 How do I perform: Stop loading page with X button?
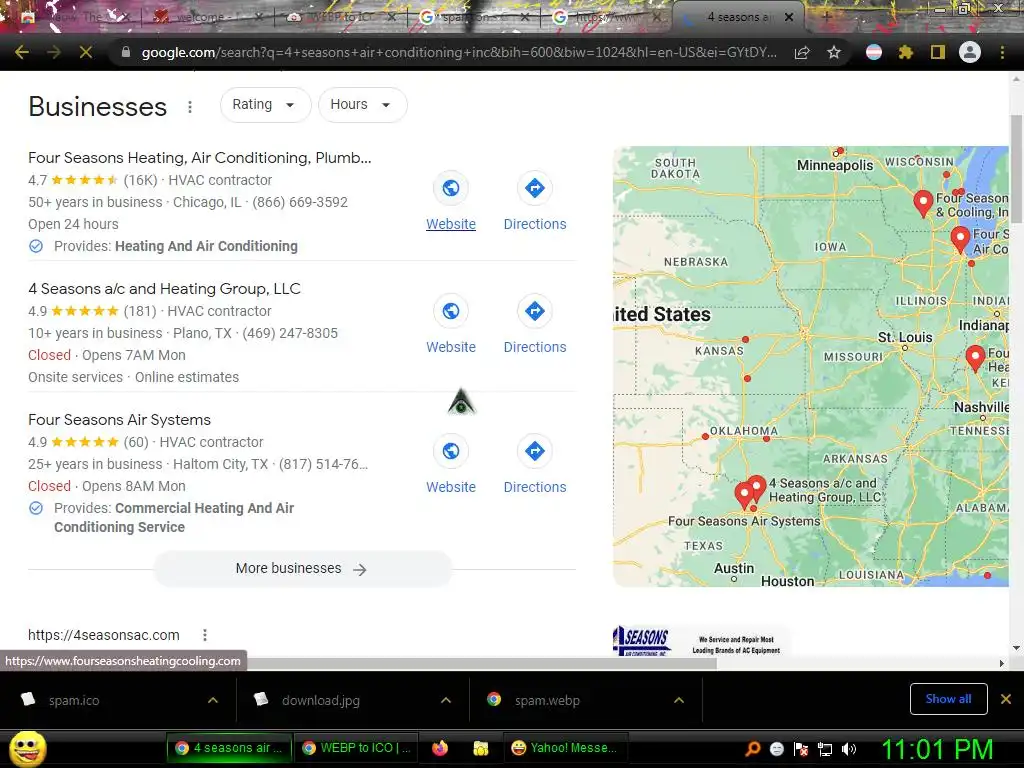click(x=86, y=52)
